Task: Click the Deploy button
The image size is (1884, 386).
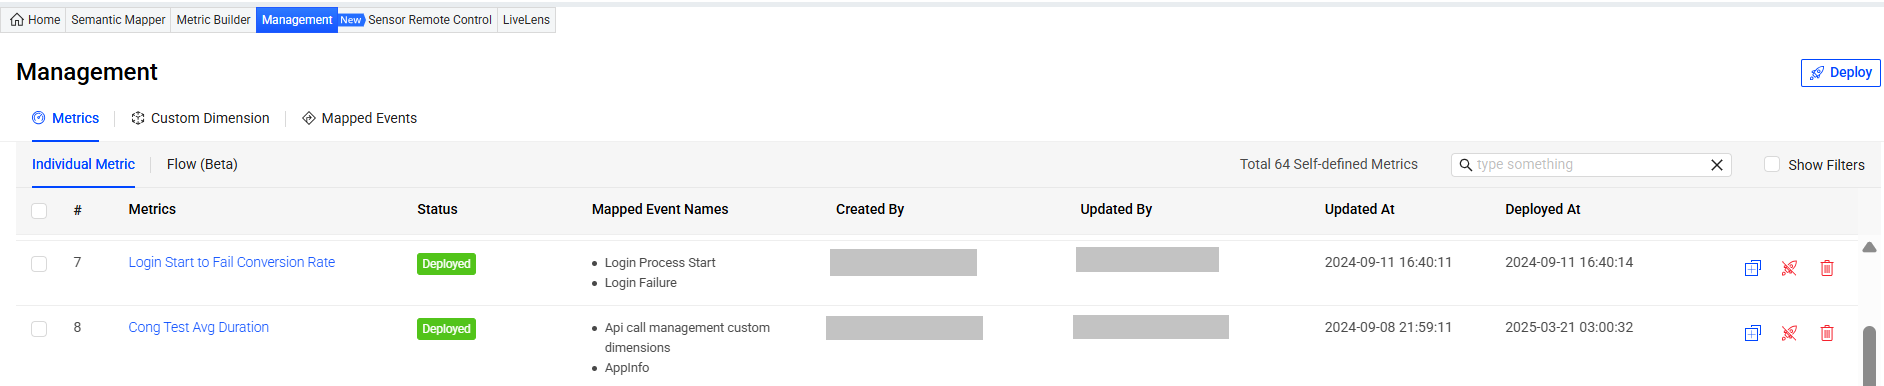Action: (x=1840, y=73)
